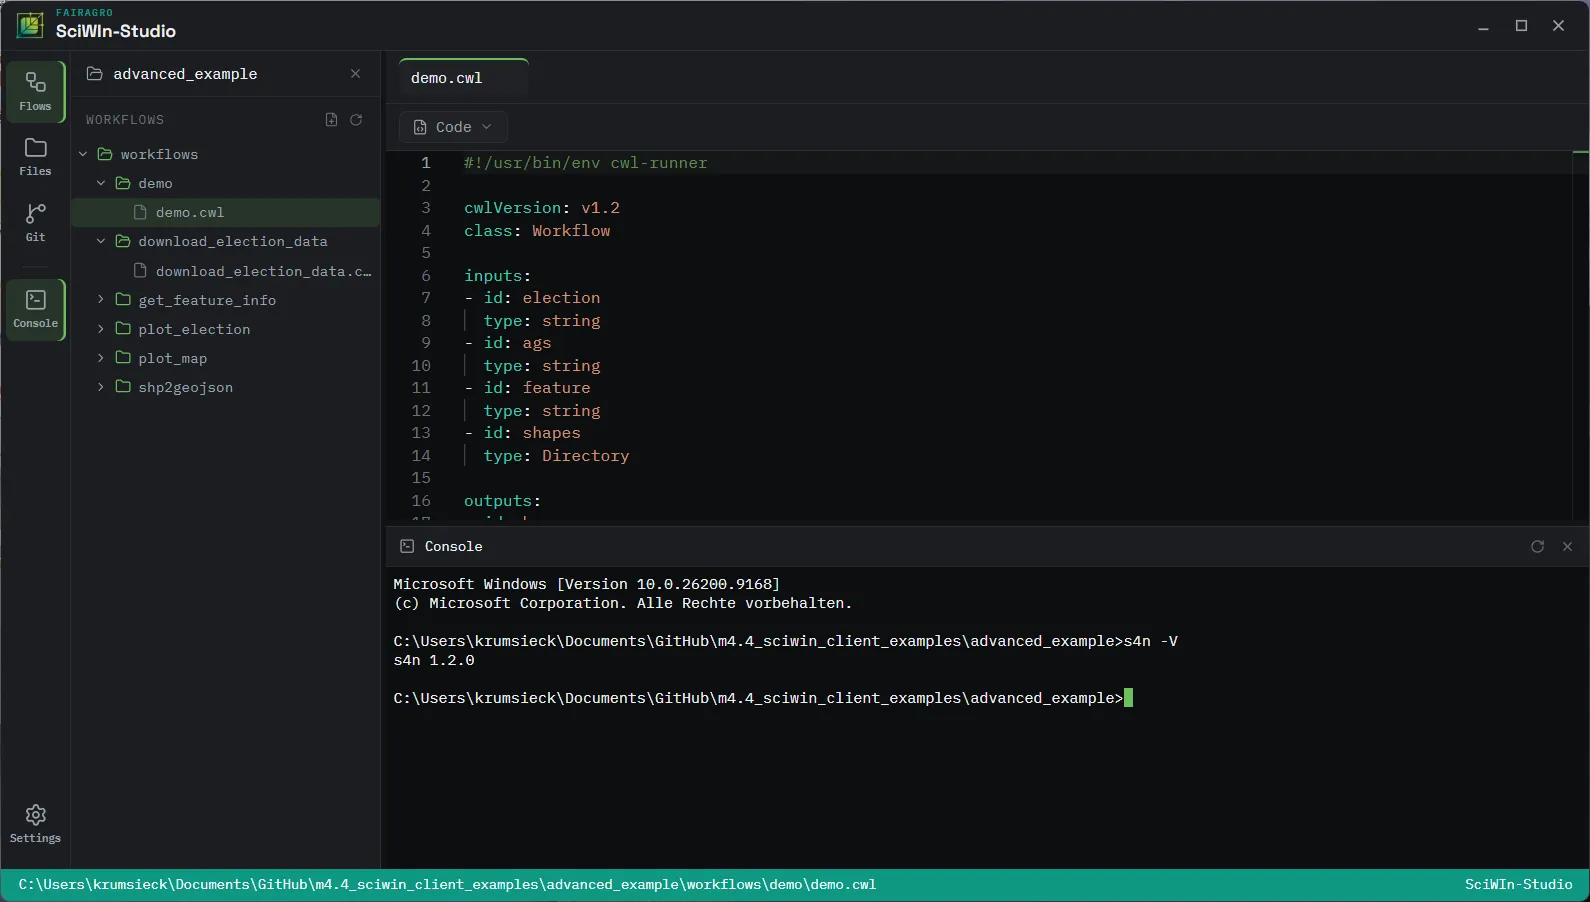
Task: Click the Console panel title
Action: [453, 546]
